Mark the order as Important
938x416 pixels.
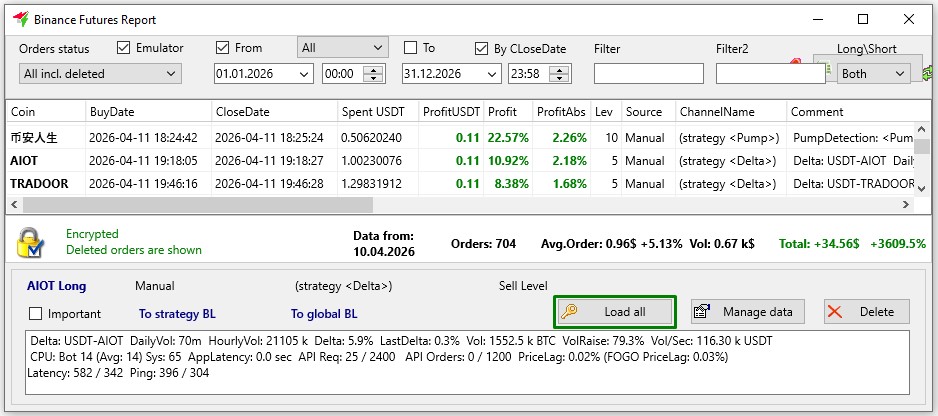click(x=37, y=314)
